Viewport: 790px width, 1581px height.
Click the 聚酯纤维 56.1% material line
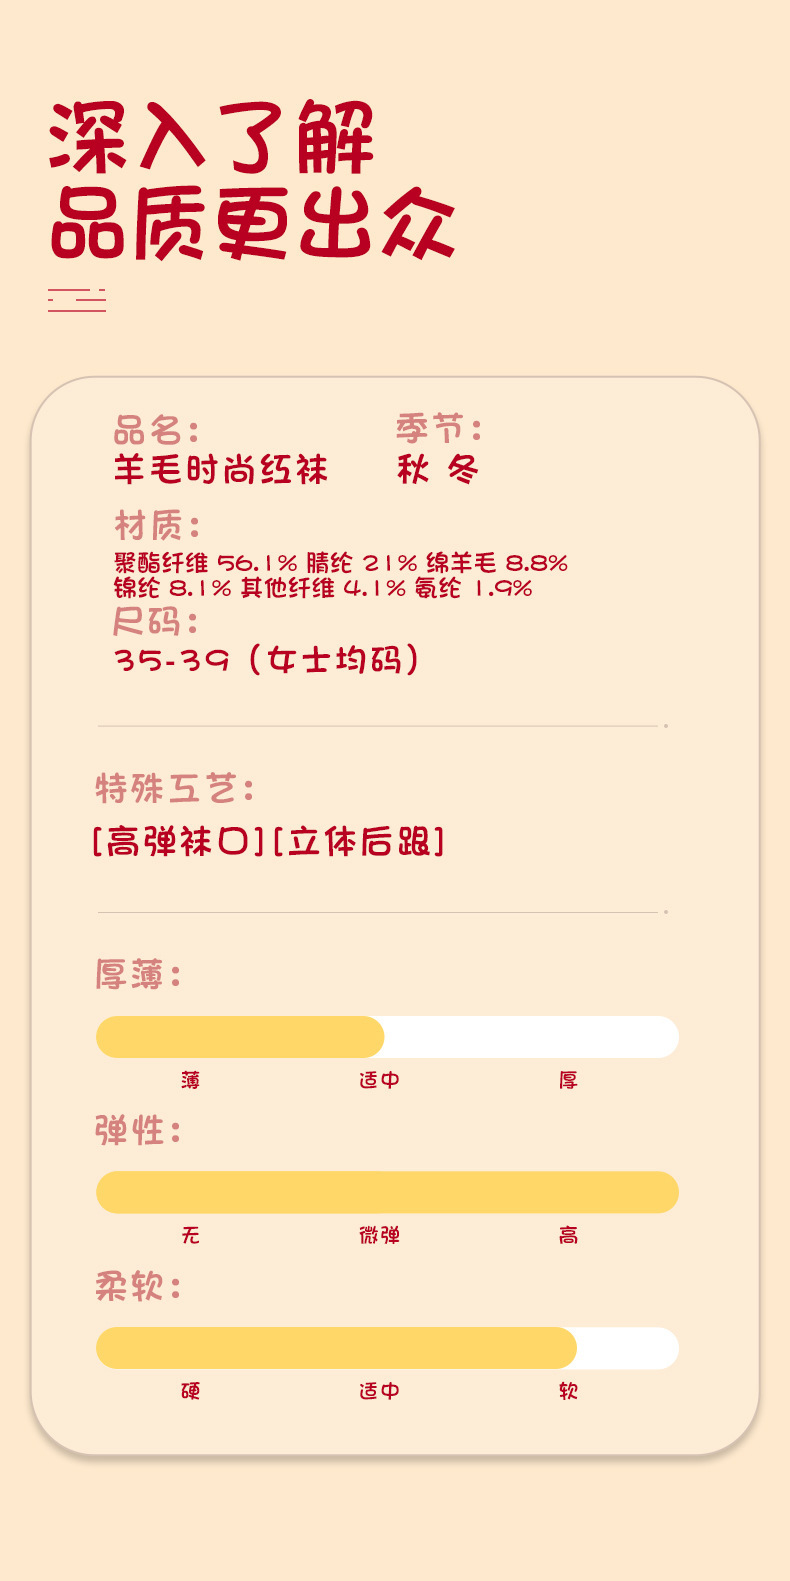[341, 563]
